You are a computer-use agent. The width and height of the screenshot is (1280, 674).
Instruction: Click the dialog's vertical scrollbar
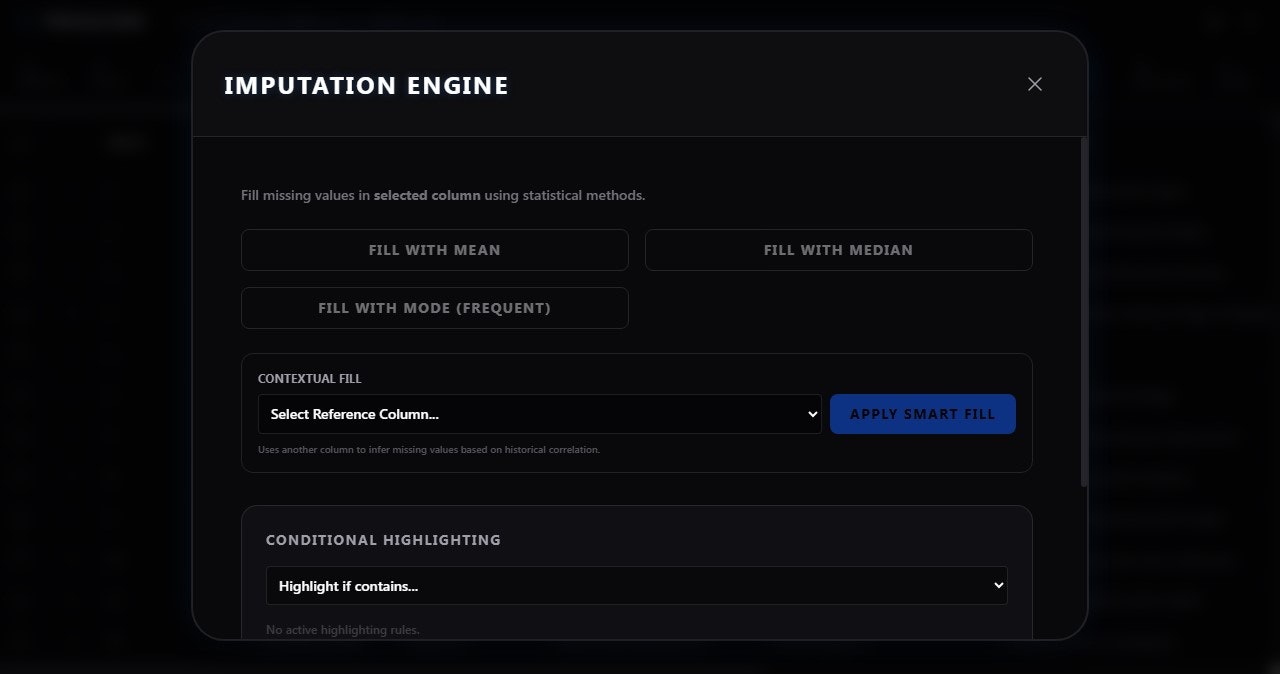tap(1084, 312)
